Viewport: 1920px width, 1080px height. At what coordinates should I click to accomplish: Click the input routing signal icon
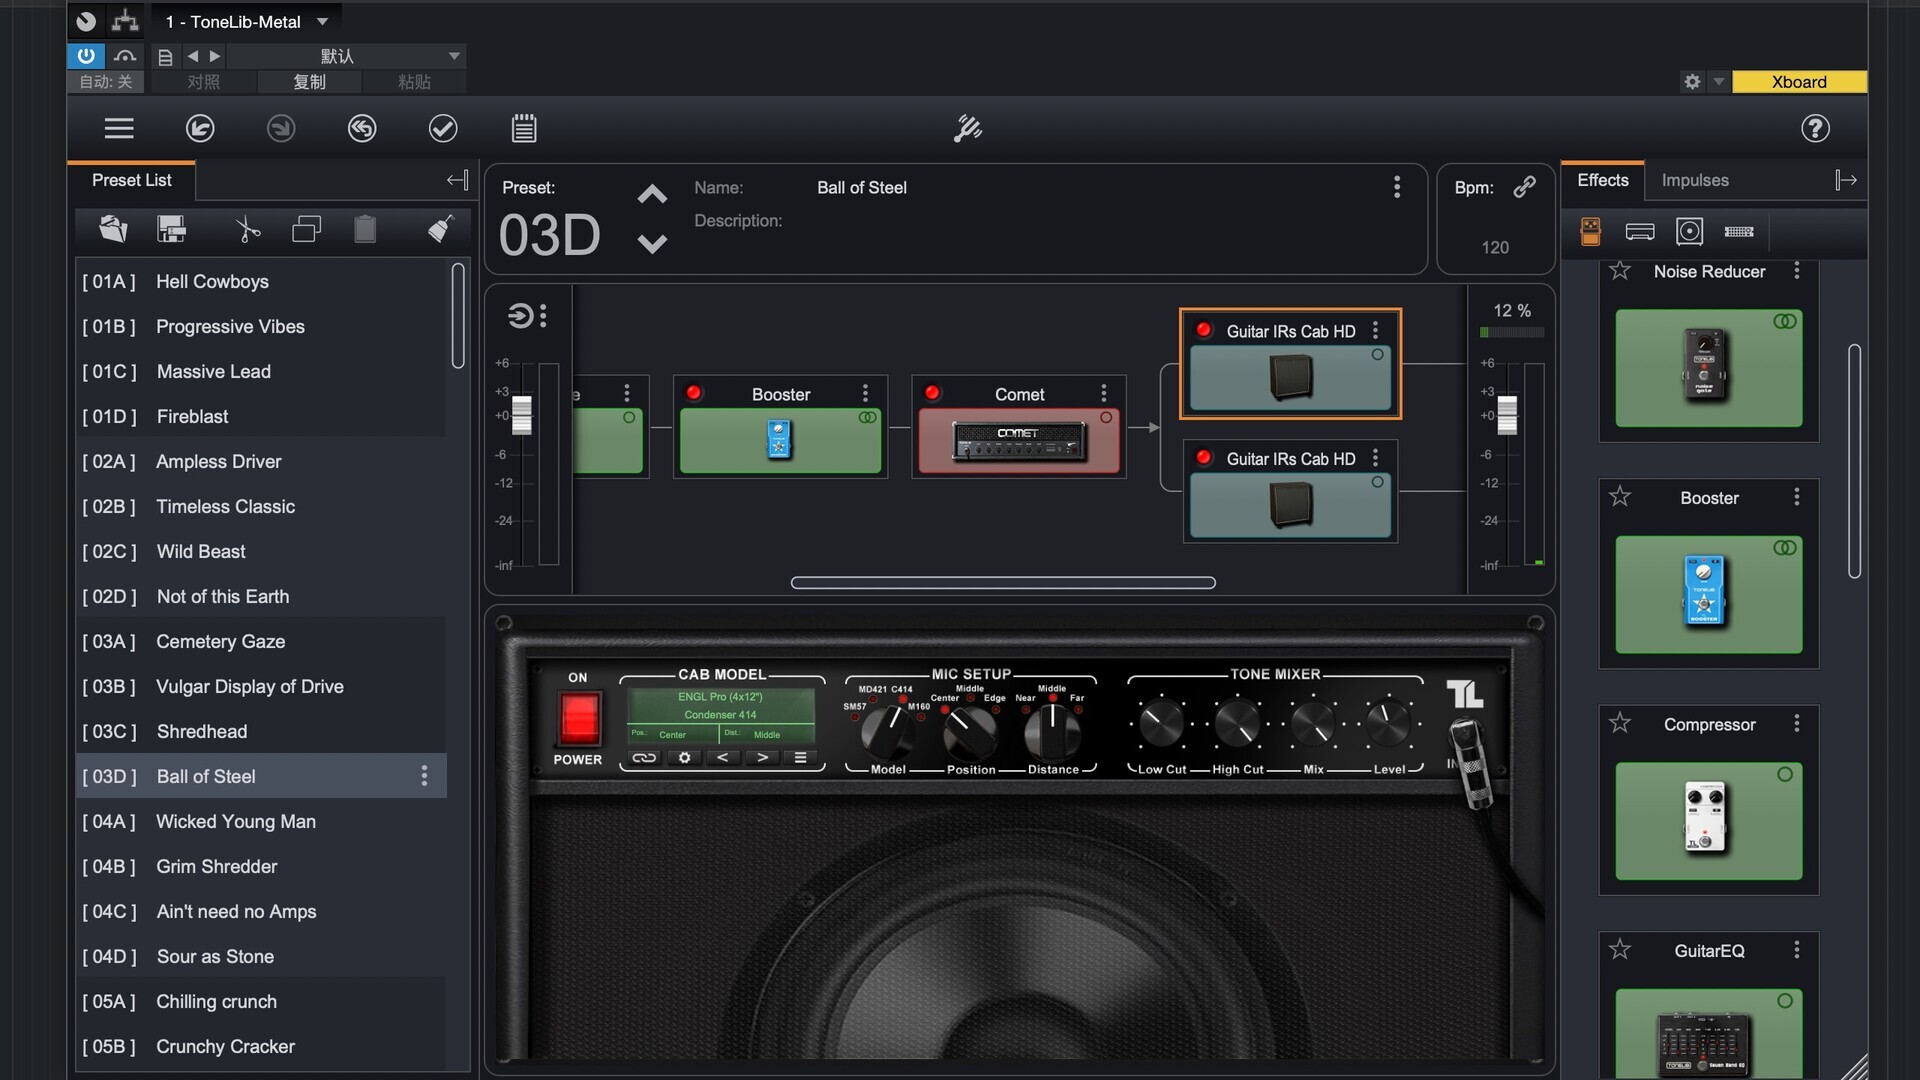click(x=520, y=316)
